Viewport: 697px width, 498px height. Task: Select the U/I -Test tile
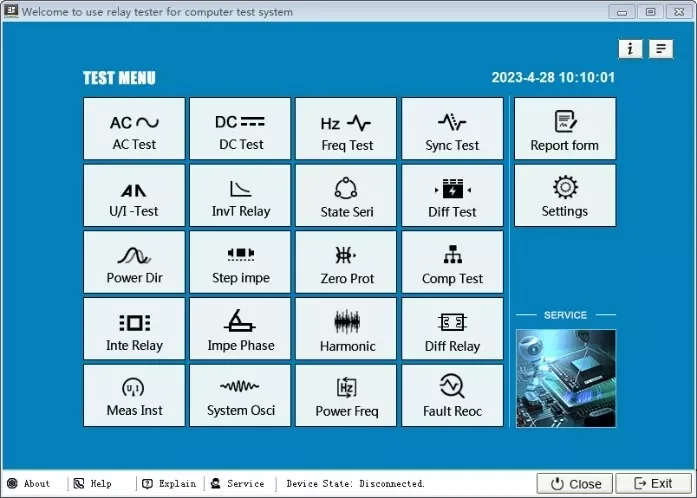coord(134,195)
